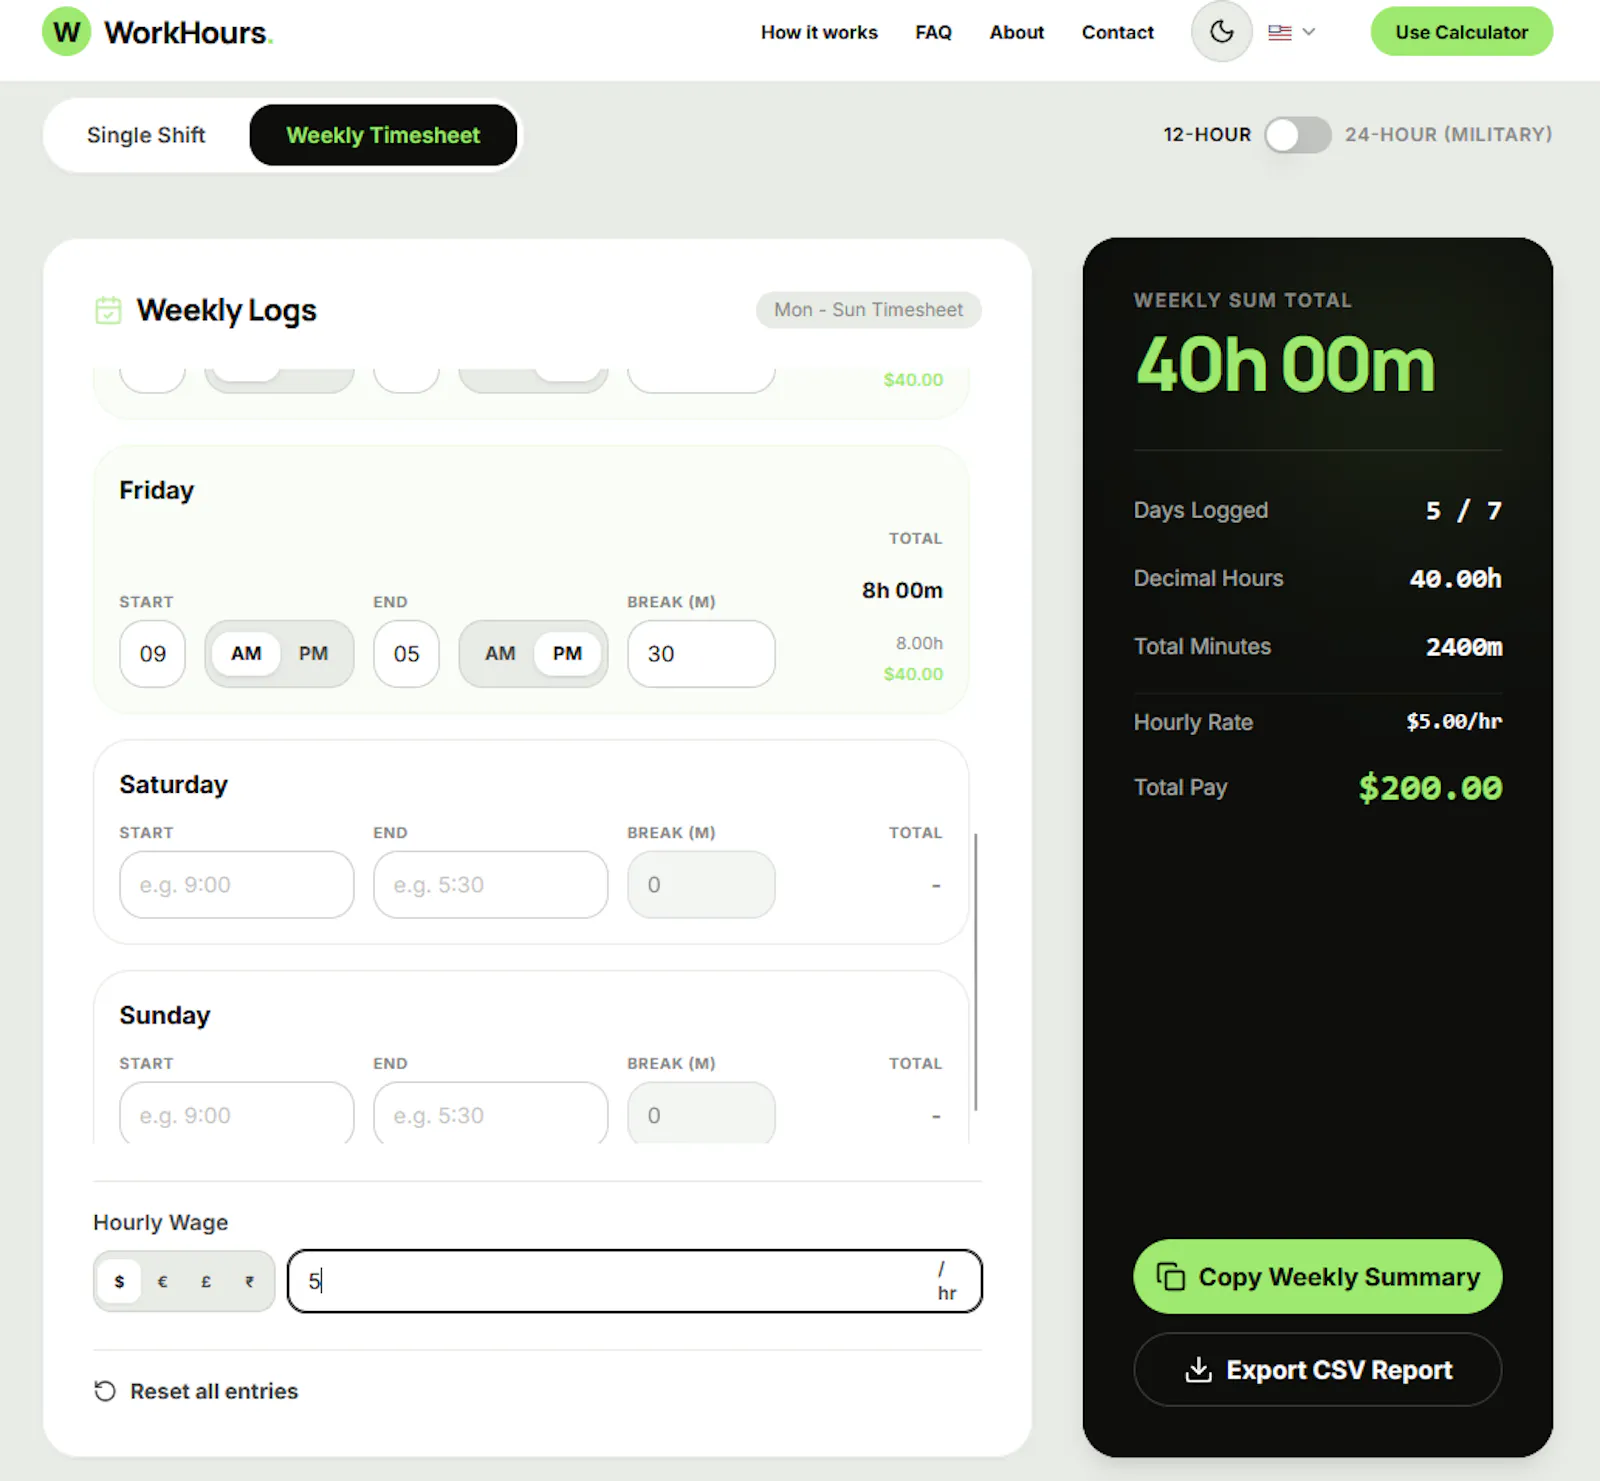Edit Friday start hour field 09
This screenshot has height=1481, width=1600.
152,654
